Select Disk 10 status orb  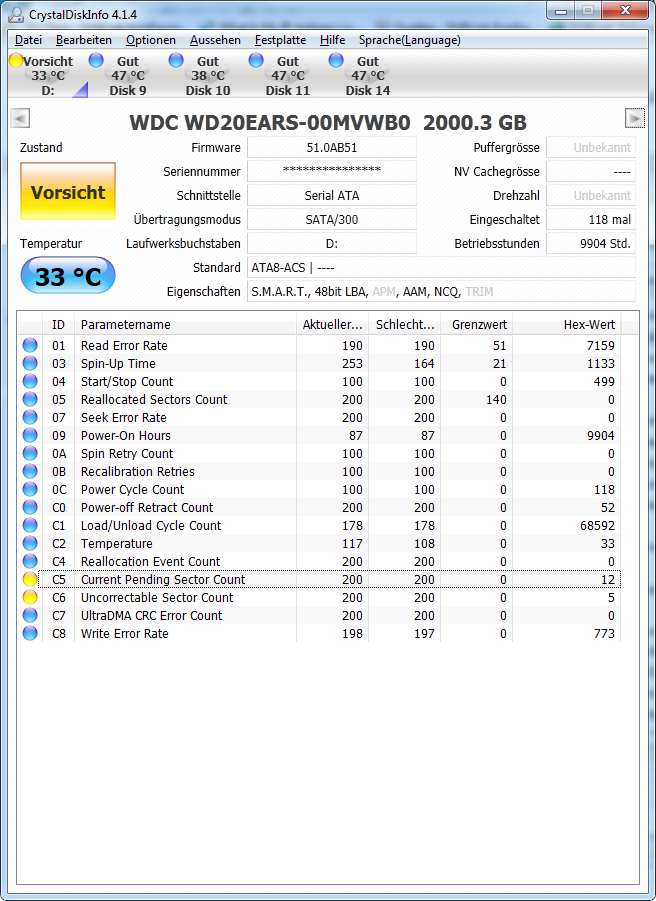coord(176,60)
